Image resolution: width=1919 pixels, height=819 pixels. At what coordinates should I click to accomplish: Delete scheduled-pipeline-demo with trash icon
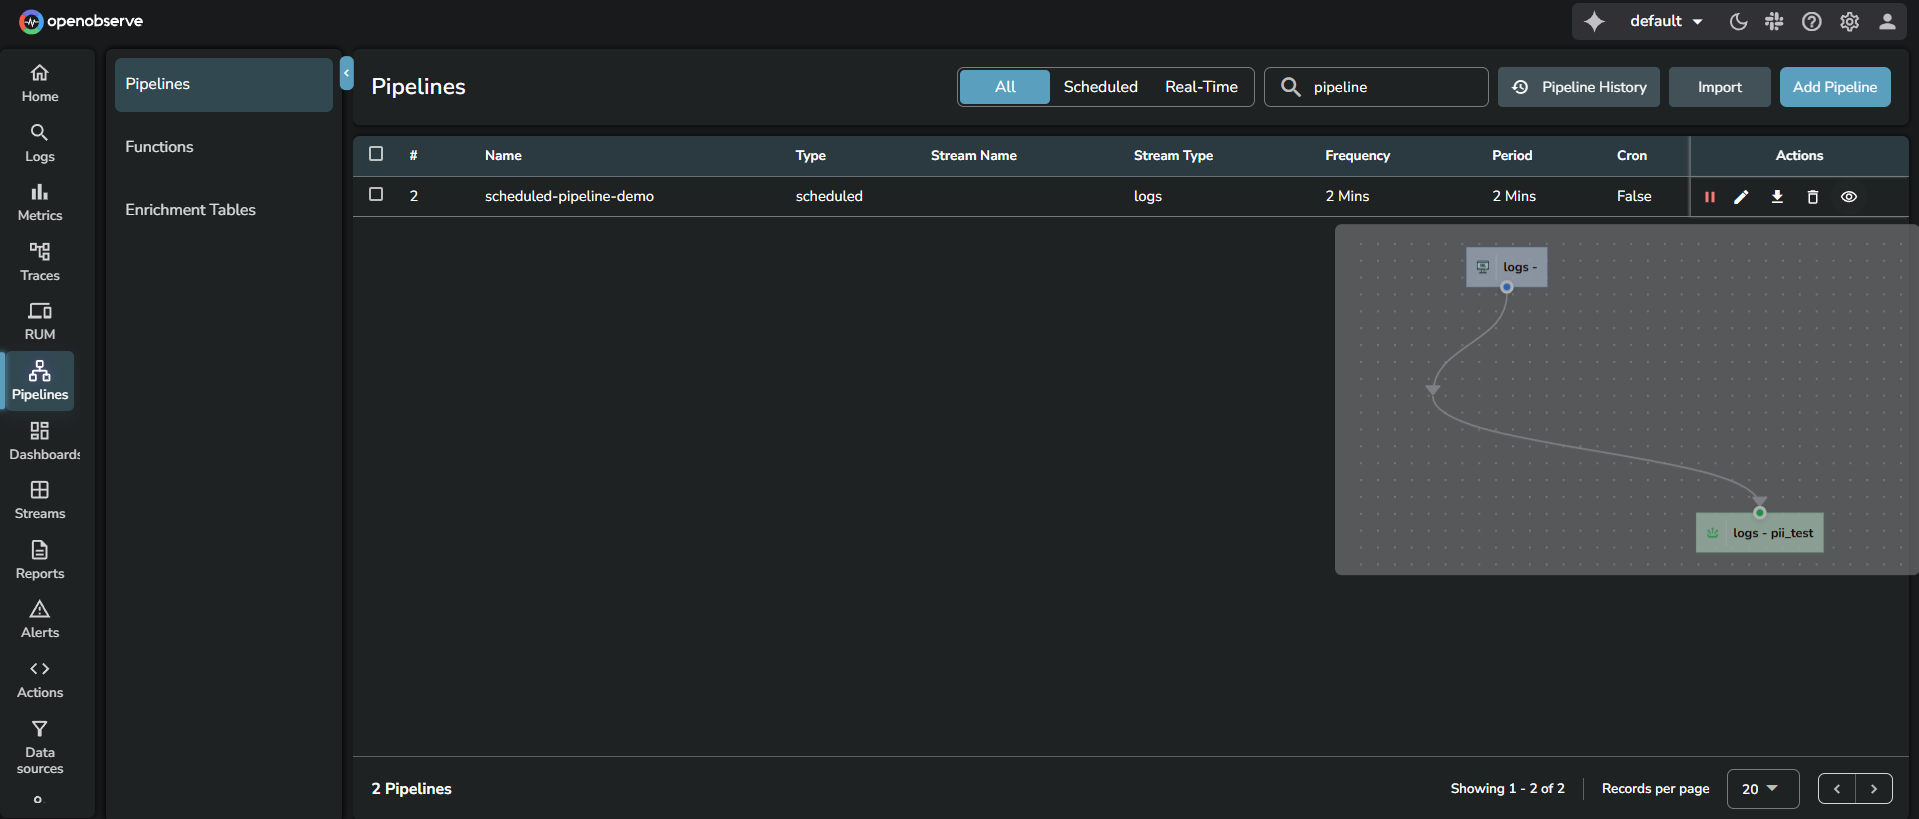pos(1812,197)
